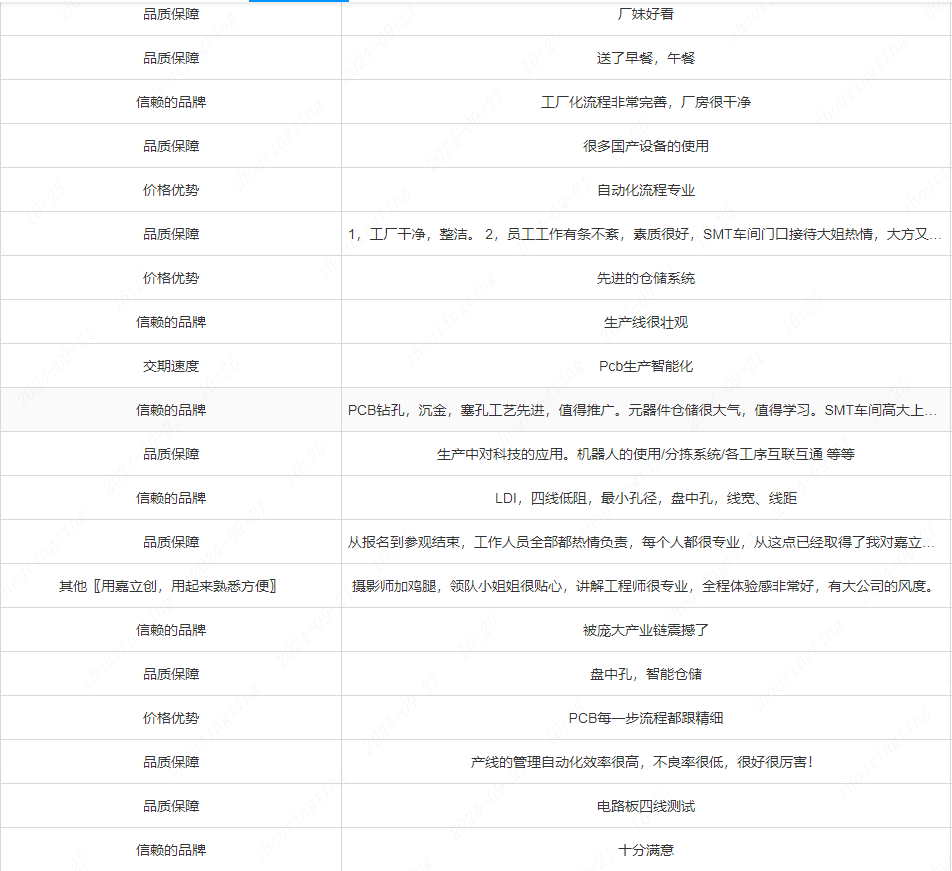Viewport: 952px width, 871px height.
Task: Select the 很多国产设备的使用 row text
Action: [x=645, y=146]
